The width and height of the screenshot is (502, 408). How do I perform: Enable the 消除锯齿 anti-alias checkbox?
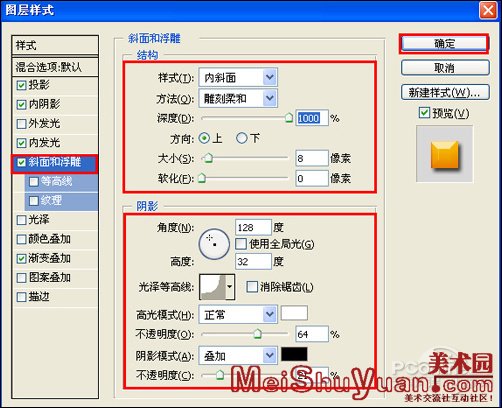click(x=252, y=287)
